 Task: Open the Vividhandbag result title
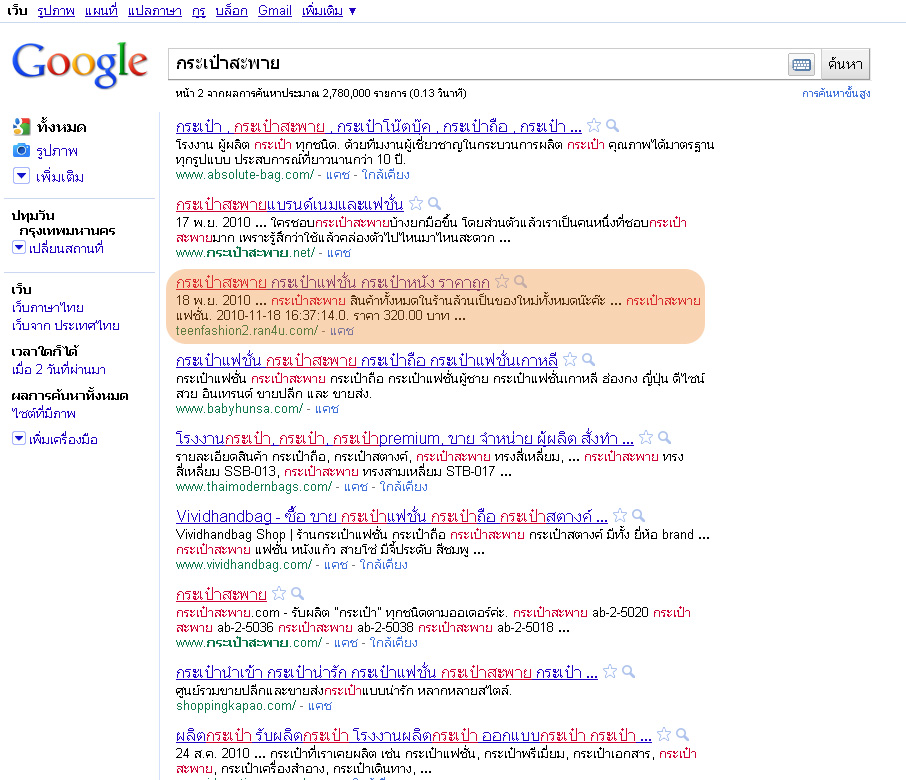[392, 517]
